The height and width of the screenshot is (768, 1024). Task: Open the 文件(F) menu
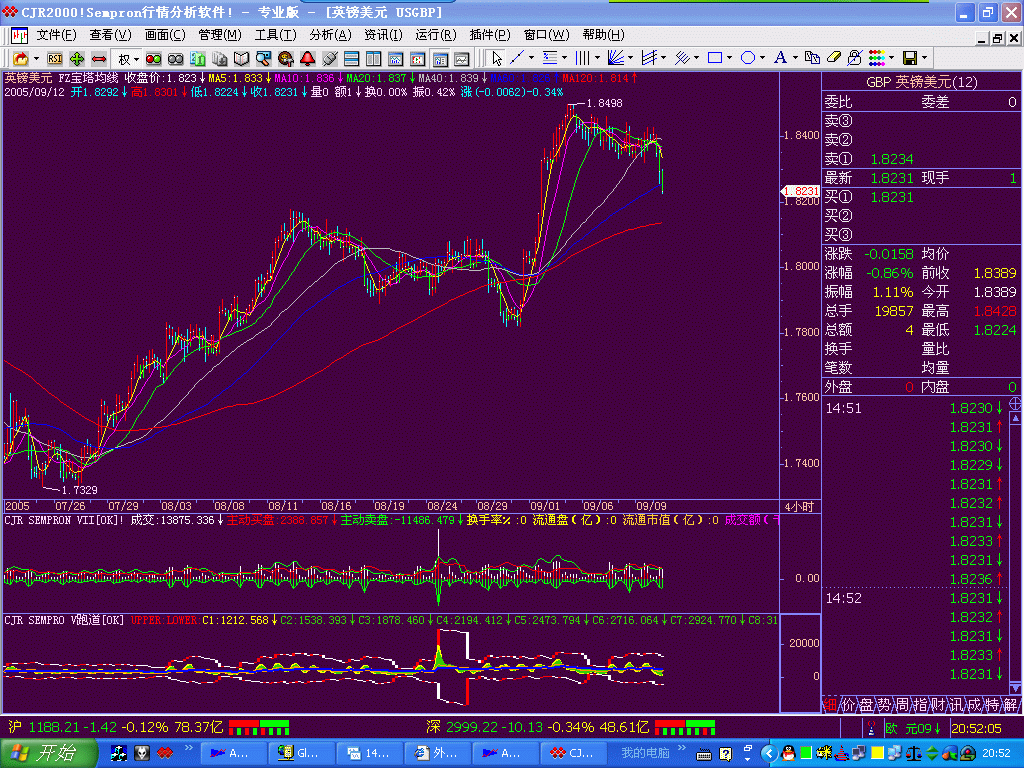[x=56, y=35]
